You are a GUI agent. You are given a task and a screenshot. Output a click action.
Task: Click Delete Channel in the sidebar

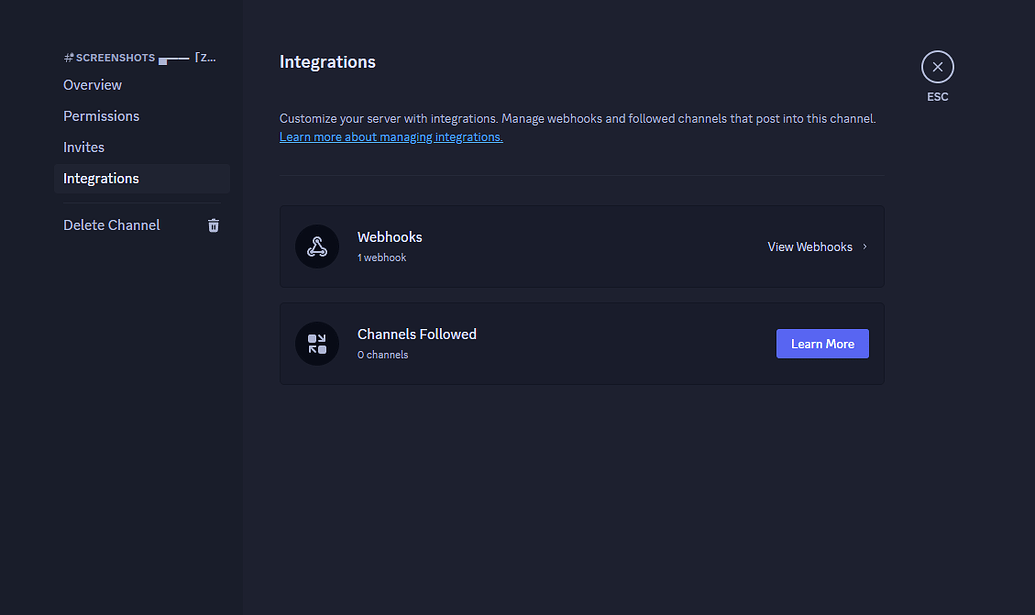pyautogui.click(x=111, y=225)
